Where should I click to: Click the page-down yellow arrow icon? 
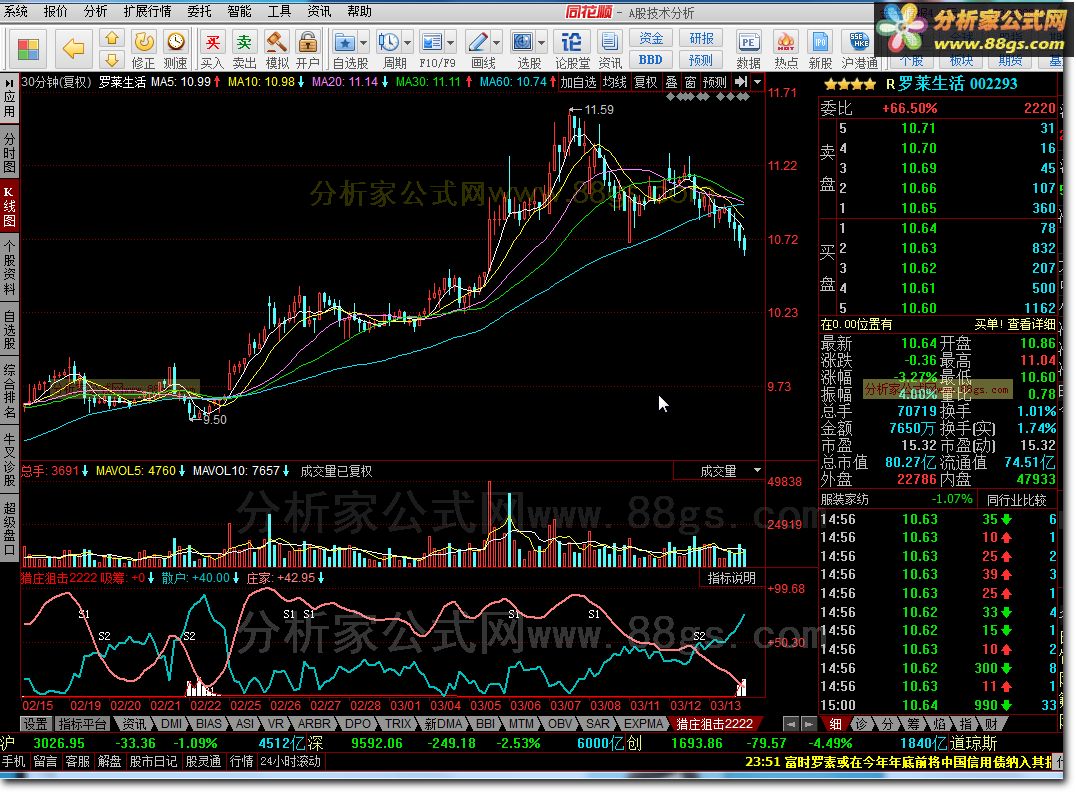coord(112,60)
